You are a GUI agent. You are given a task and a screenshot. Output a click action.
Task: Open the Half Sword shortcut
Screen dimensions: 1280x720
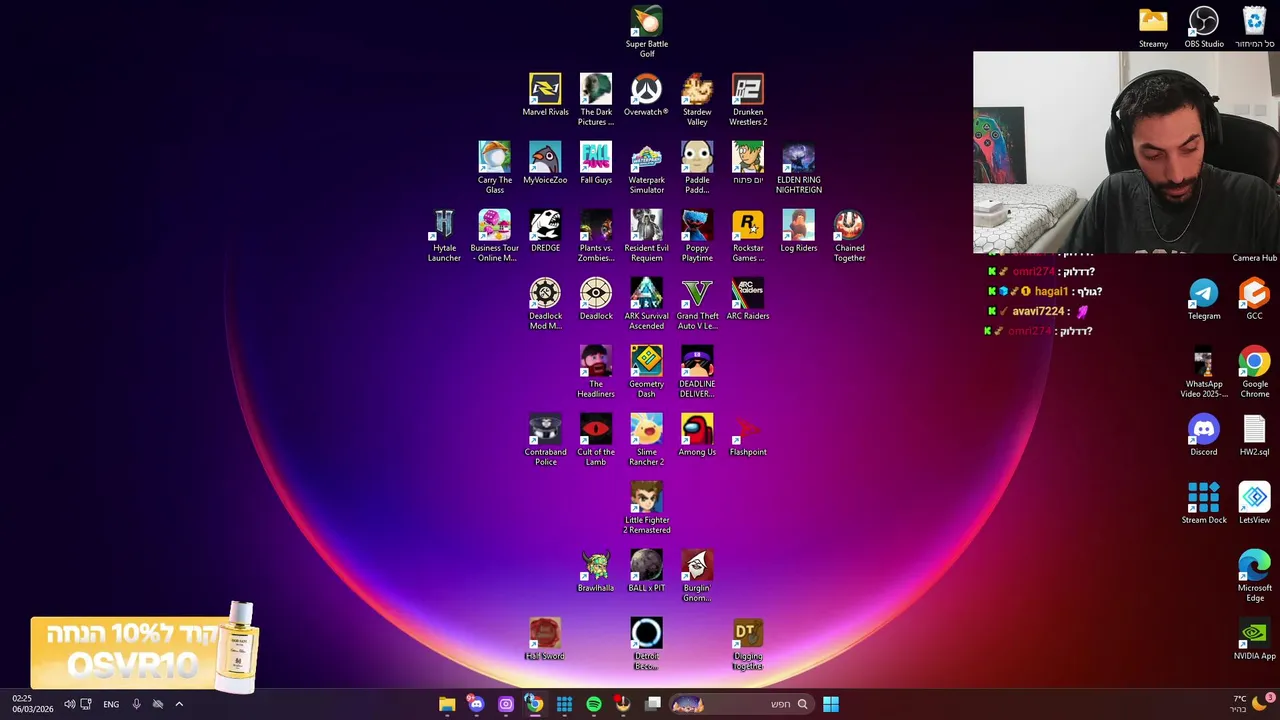pos(545,639)
